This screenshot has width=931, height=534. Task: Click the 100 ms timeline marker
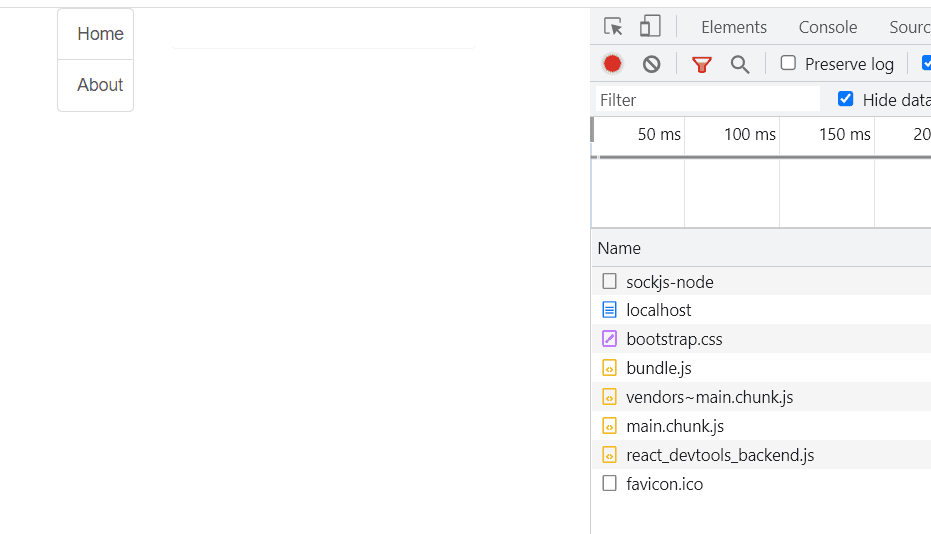[750, 134]
